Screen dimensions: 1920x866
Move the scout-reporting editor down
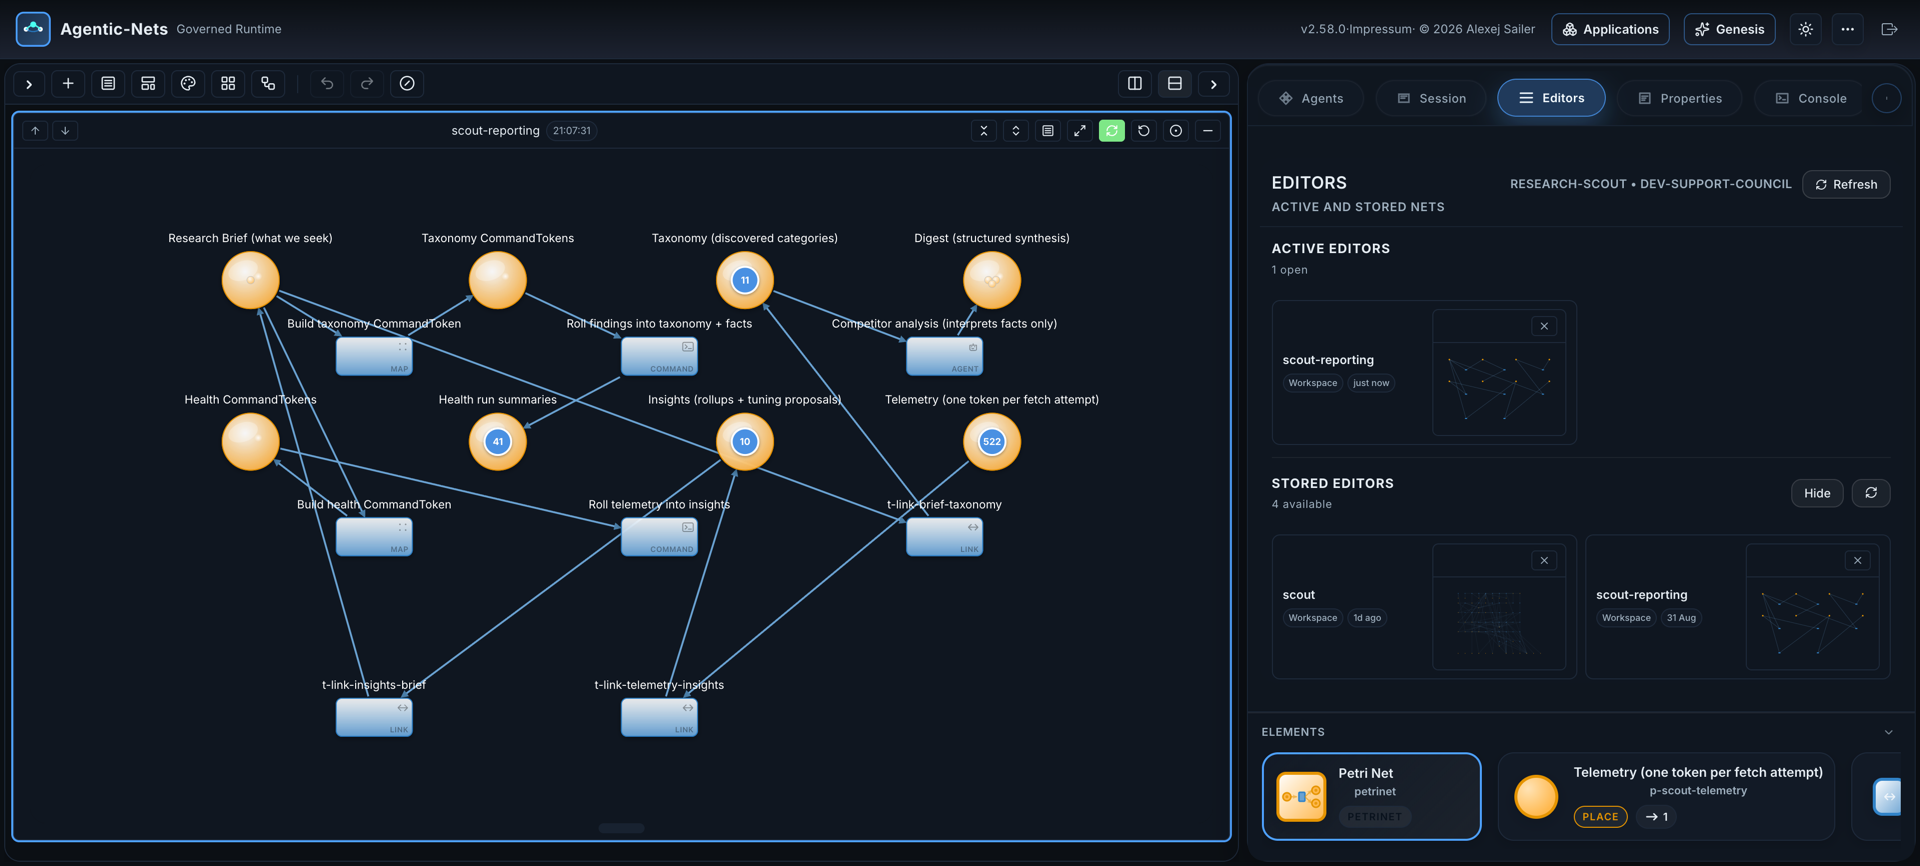pos(65,131)
